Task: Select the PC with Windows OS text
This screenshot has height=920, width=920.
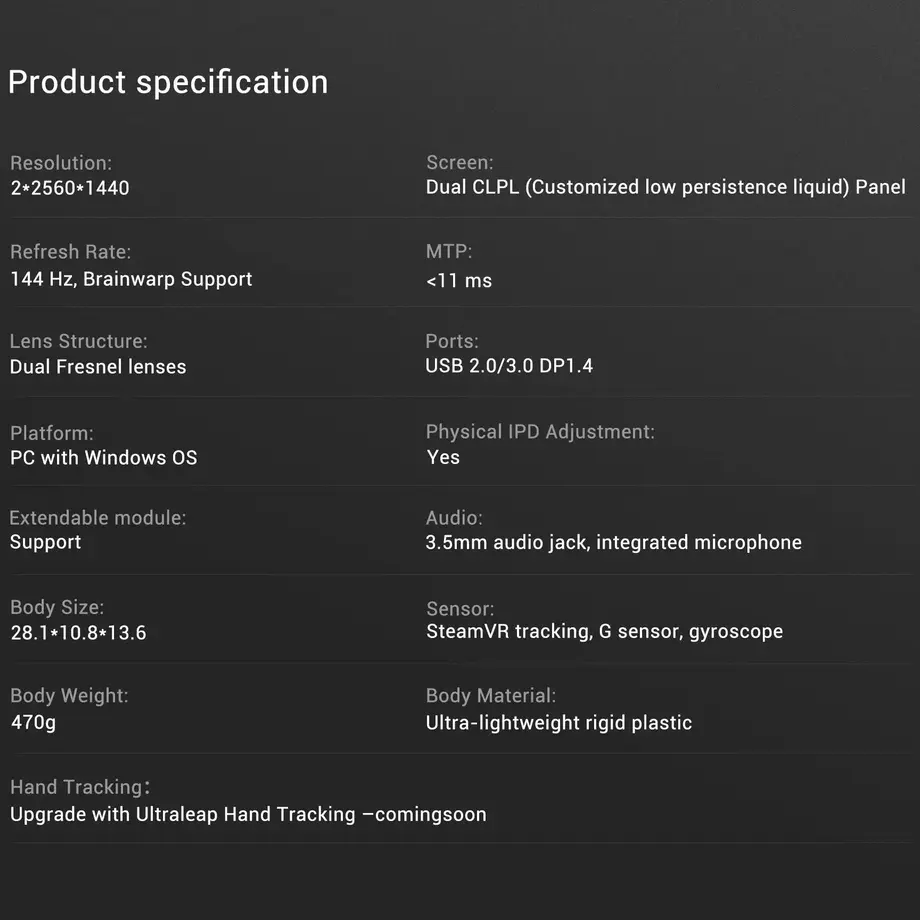Action: click(103, 458)
